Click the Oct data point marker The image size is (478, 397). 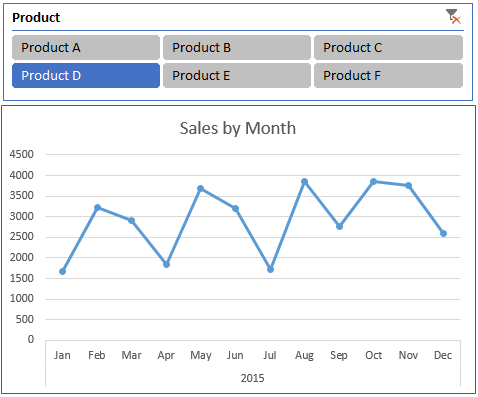[x=374, y=182]
